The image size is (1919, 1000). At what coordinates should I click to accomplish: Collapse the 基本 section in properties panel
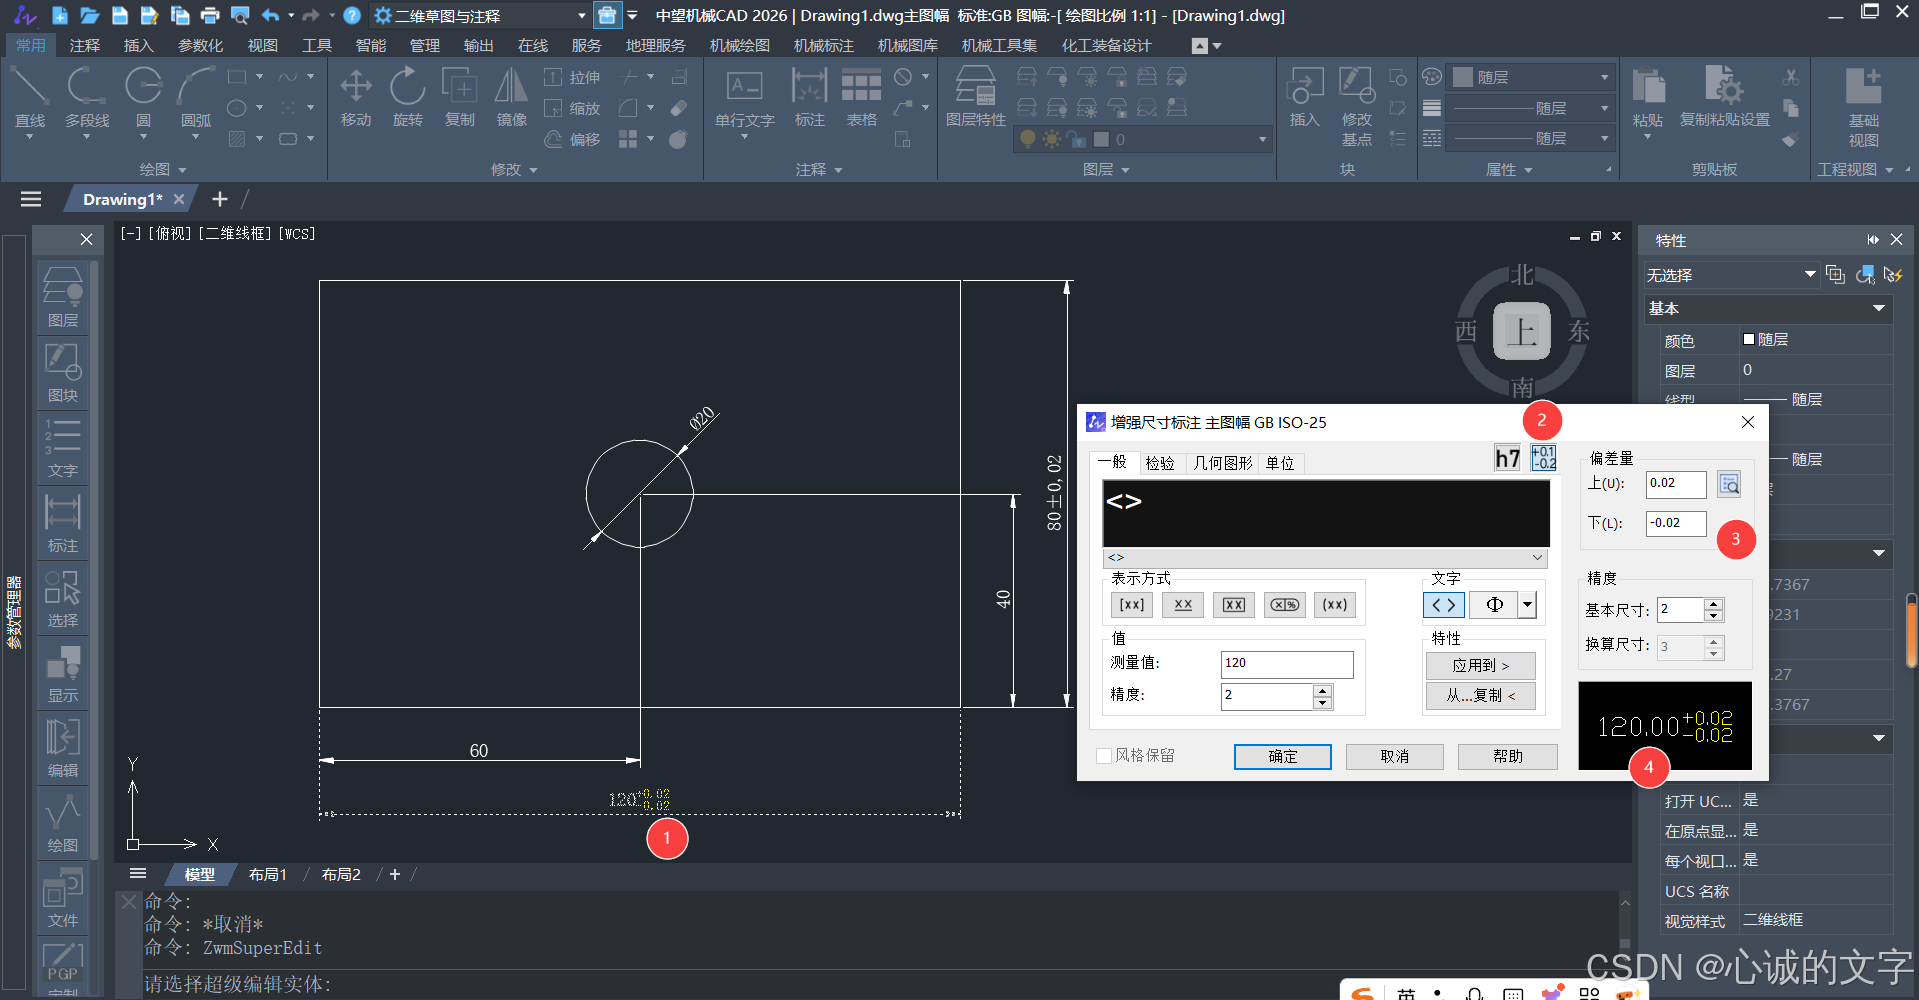point(1879,309)
